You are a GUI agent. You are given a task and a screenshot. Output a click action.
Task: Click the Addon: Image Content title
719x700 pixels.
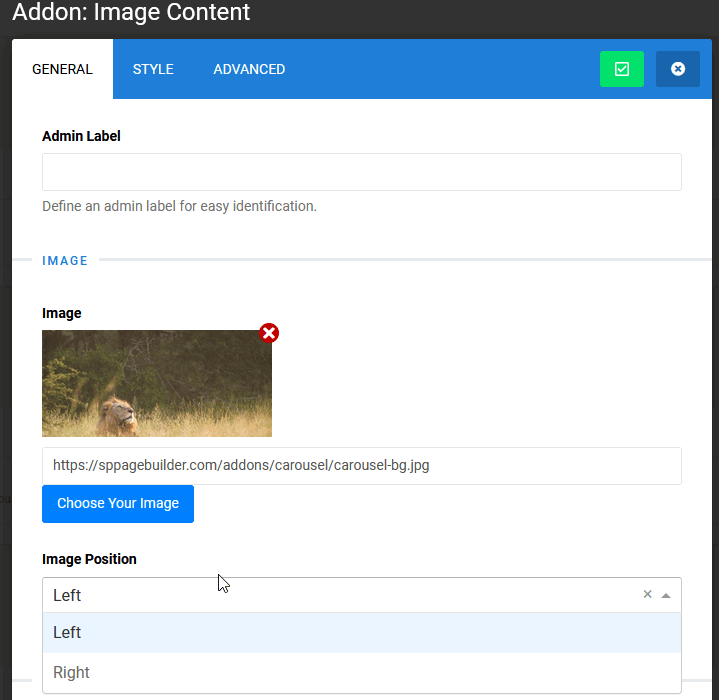131,13
